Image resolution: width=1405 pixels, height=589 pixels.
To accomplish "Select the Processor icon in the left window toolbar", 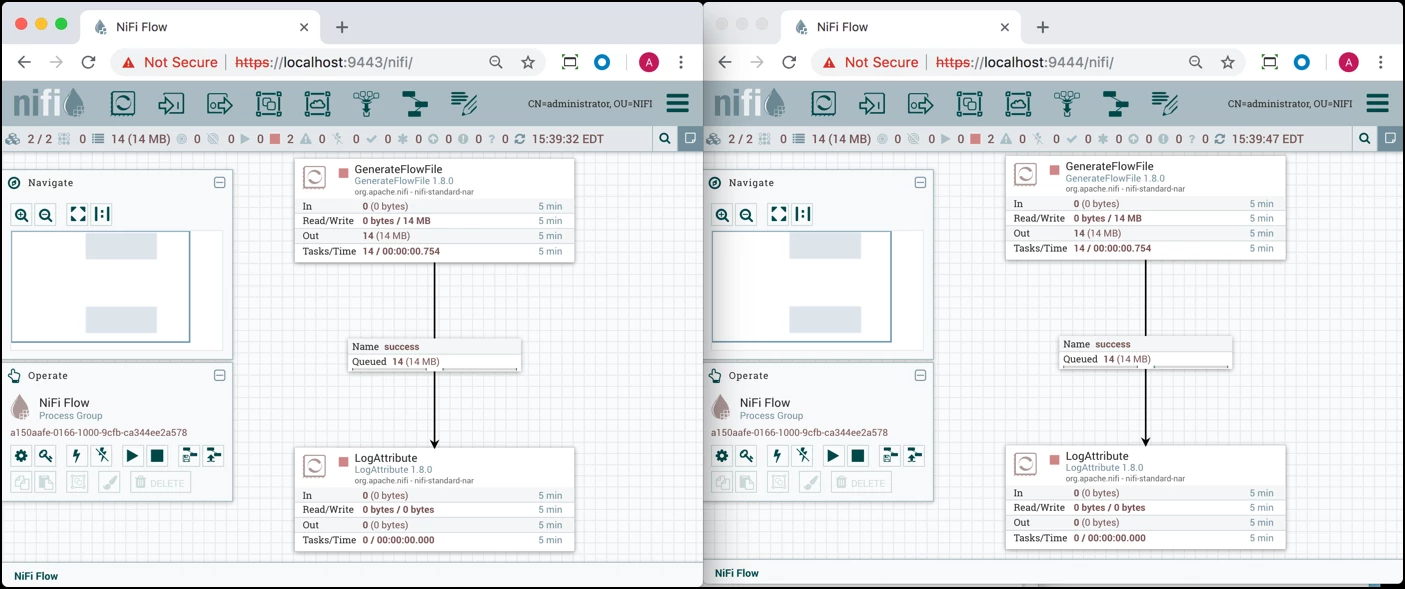I will coord(122,103).
